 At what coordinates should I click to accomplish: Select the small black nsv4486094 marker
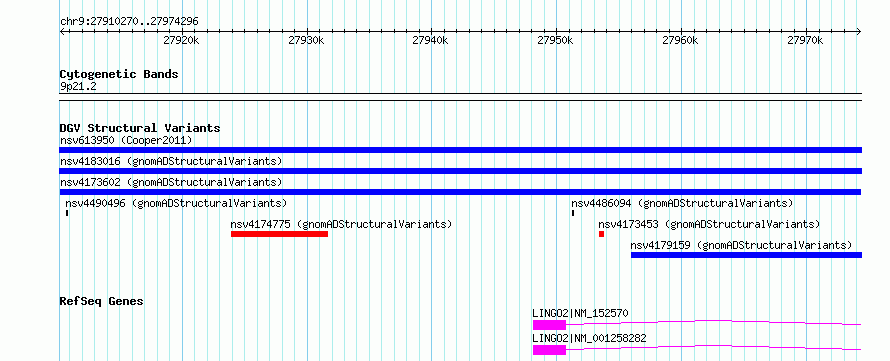(x=573, y=213)
